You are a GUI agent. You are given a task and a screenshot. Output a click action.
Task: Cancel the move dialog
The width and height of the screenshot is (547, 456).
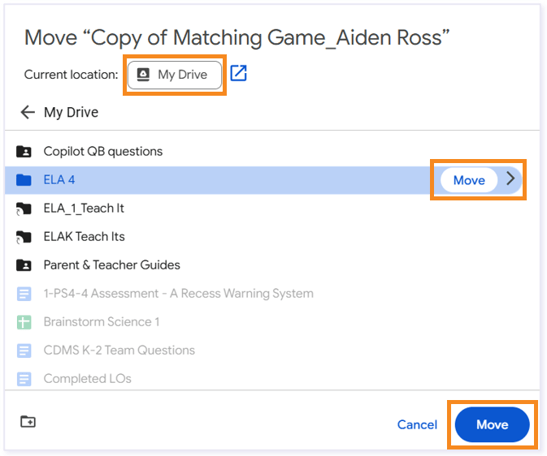click(x=417, y=425)
